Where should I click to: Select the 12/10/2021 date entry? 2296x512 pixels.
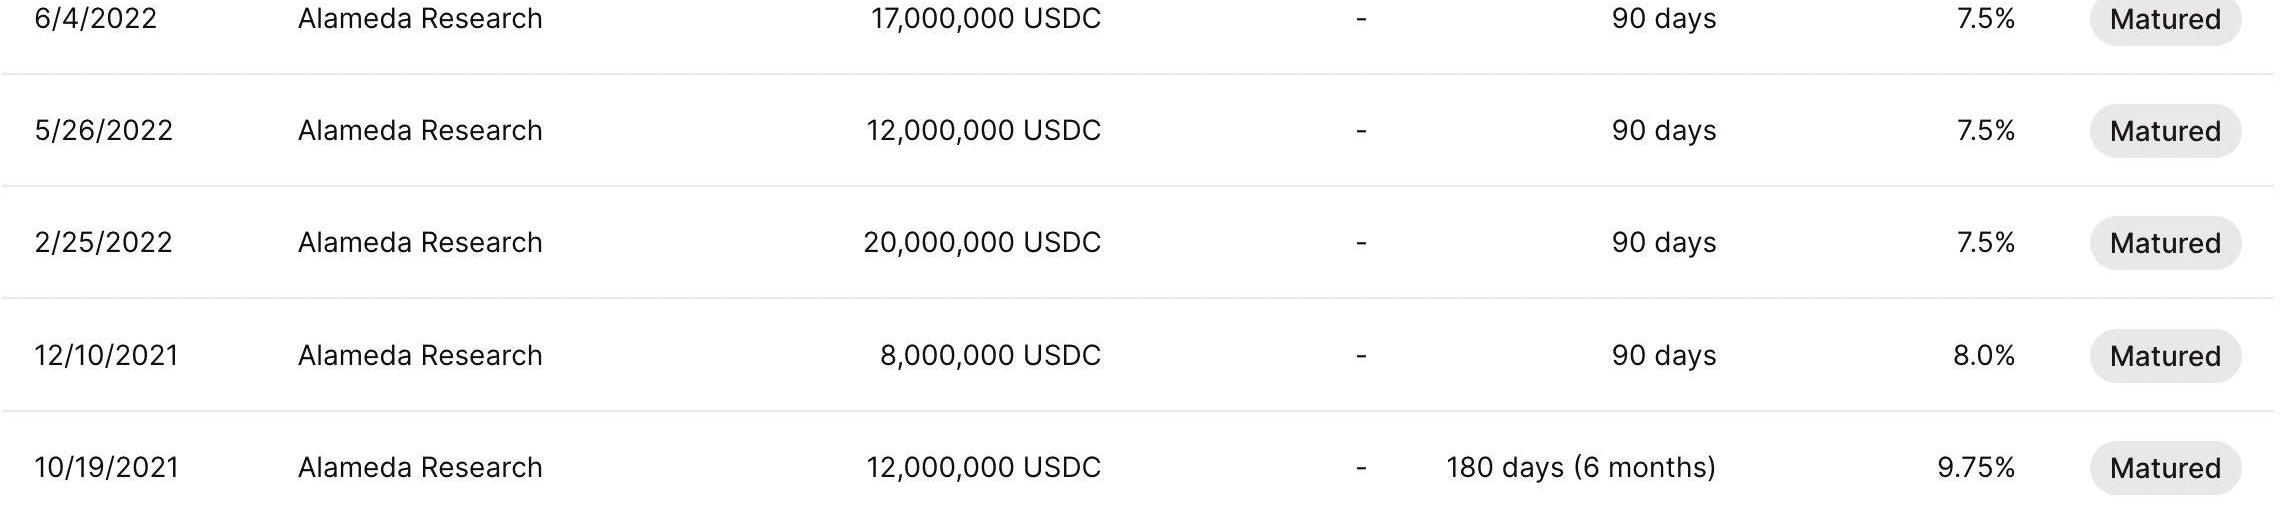coord(106,356)
